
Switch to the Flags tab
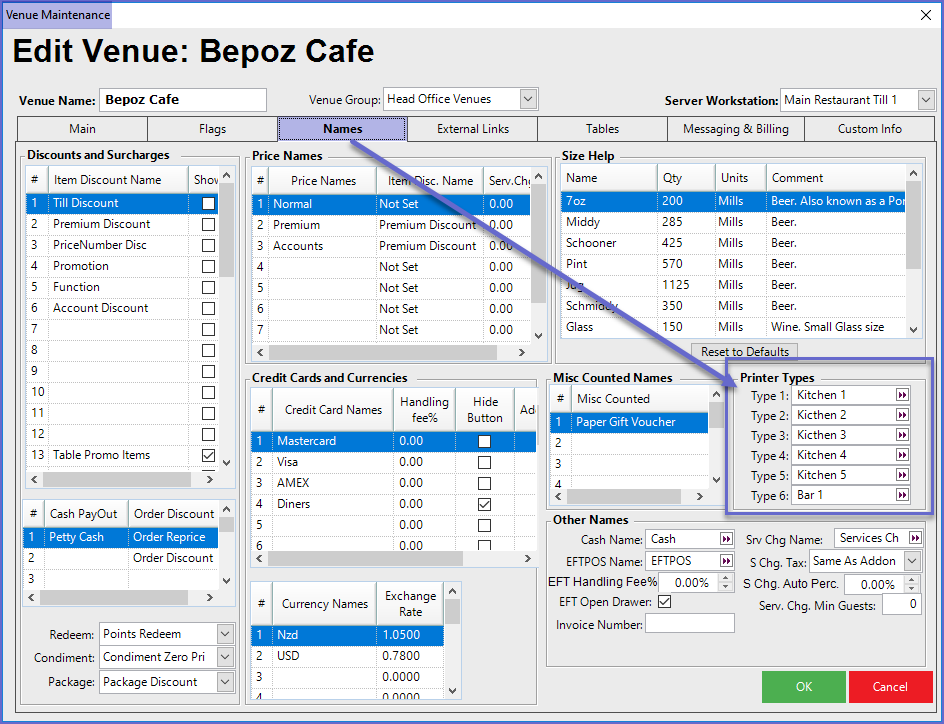point(212,129)
